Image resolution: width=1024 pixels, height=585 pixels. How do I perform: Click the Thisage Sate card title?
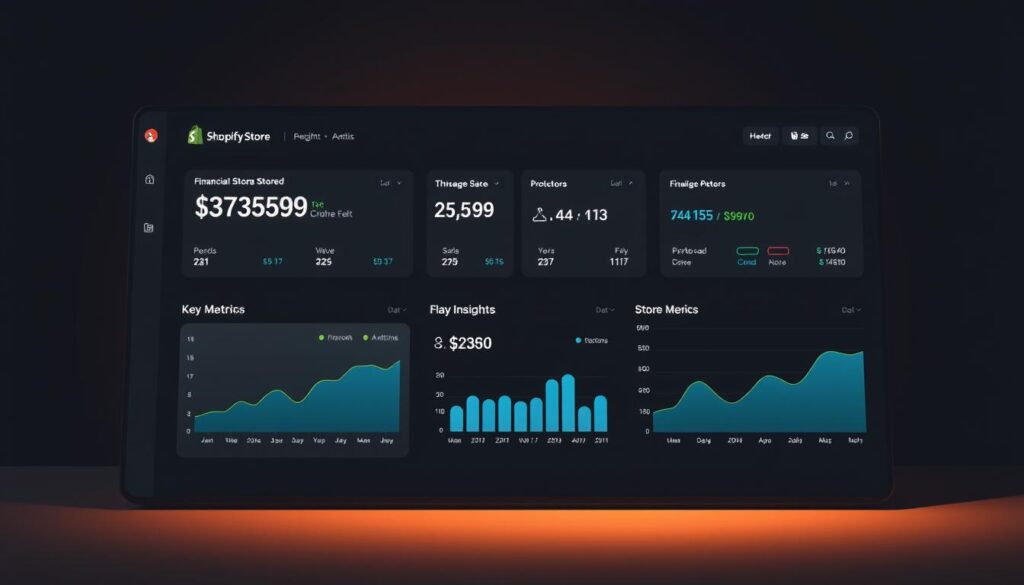[461, 184]
